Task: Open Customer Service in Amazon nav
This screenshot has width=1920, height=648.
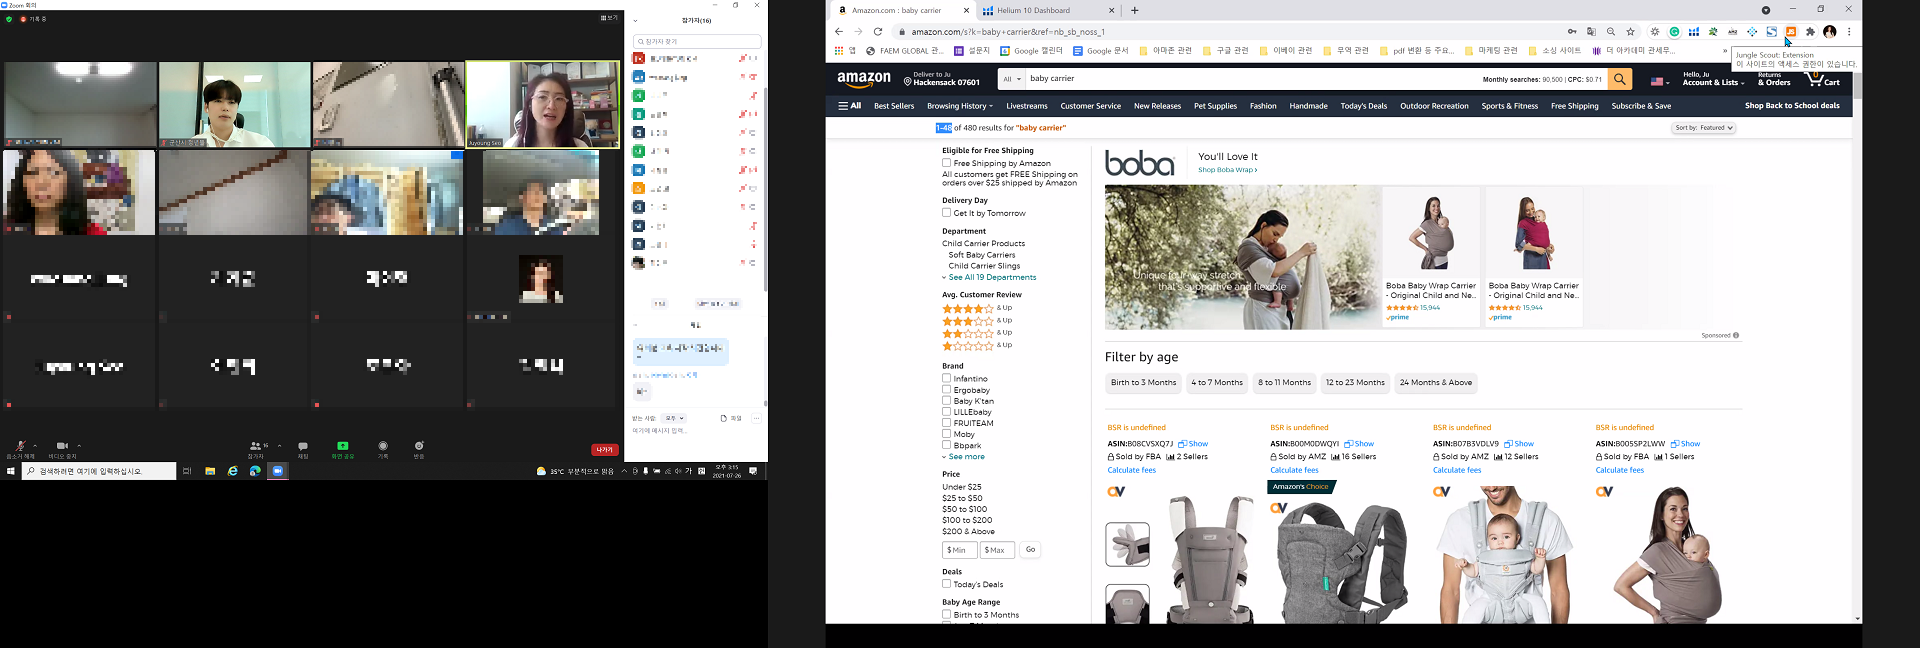Action: (x=1090, y=106)
